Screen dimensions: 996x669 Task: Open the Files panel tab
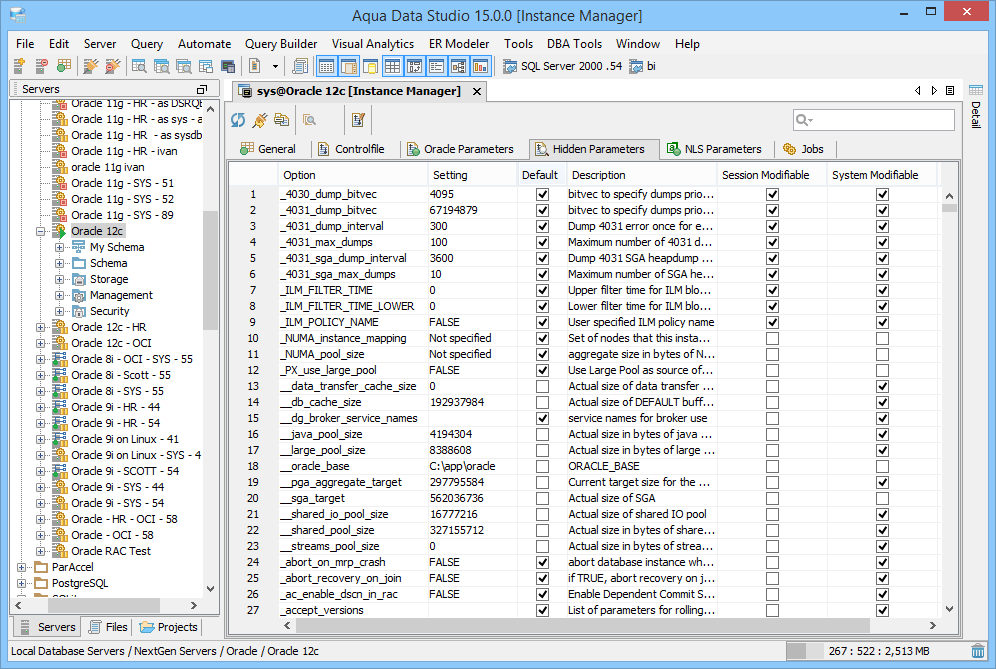107,627
